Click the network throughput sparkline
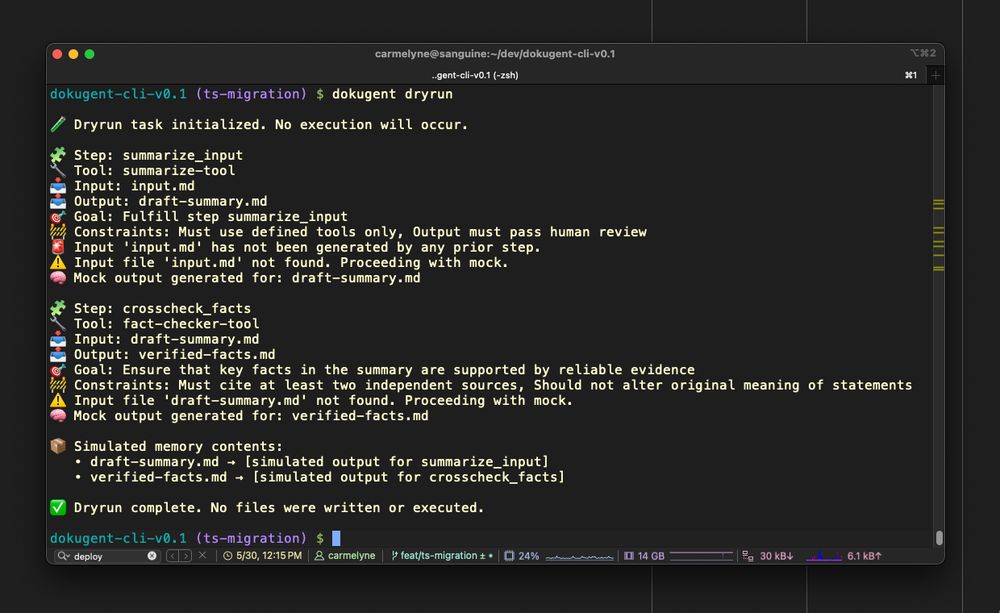This screenshot has width=1000, height=613. pyautogui.click(x=823, y=556)
